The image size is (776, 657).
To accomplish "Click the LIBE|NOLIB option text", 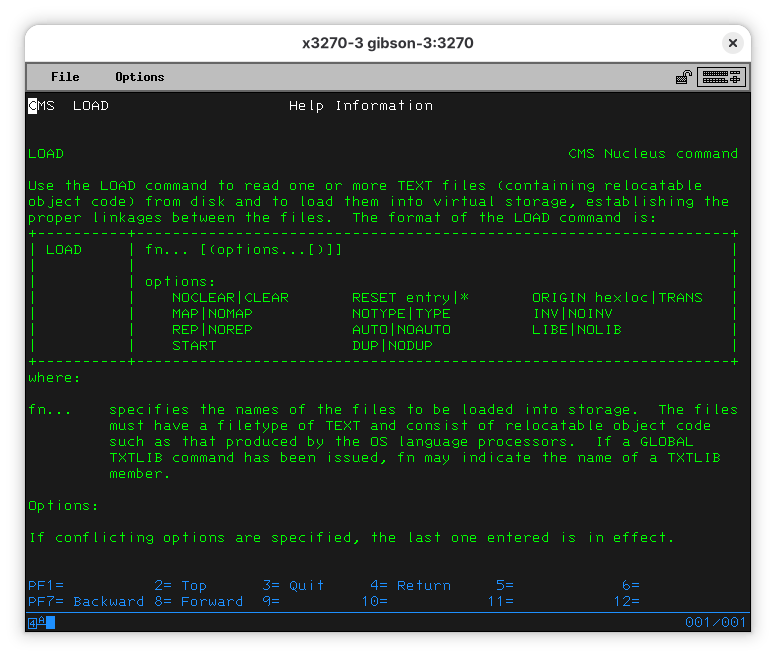I will 577,330.
